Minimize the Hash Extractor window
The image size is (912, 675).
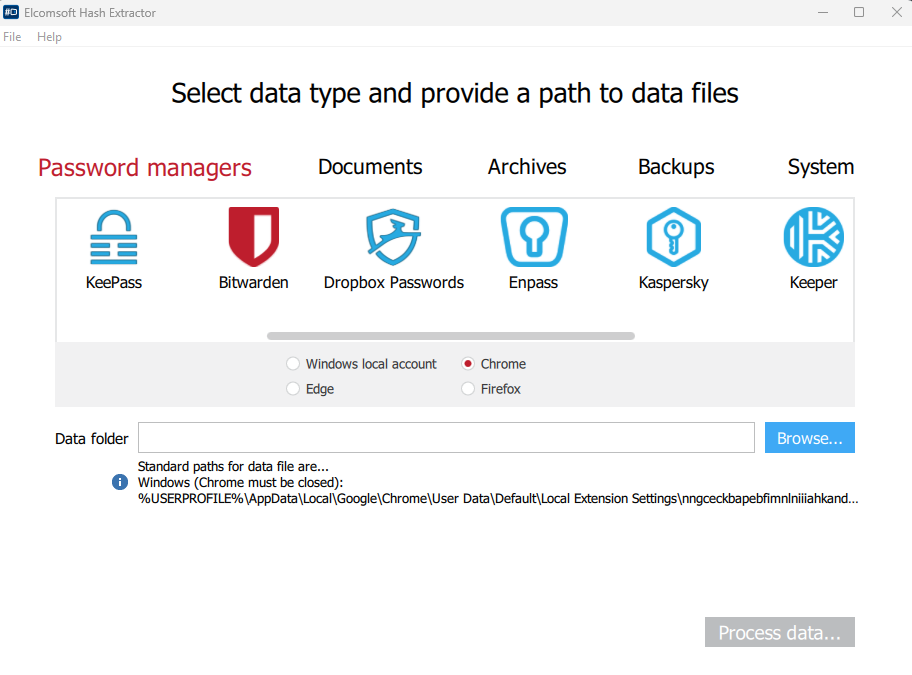click(823, 12)
